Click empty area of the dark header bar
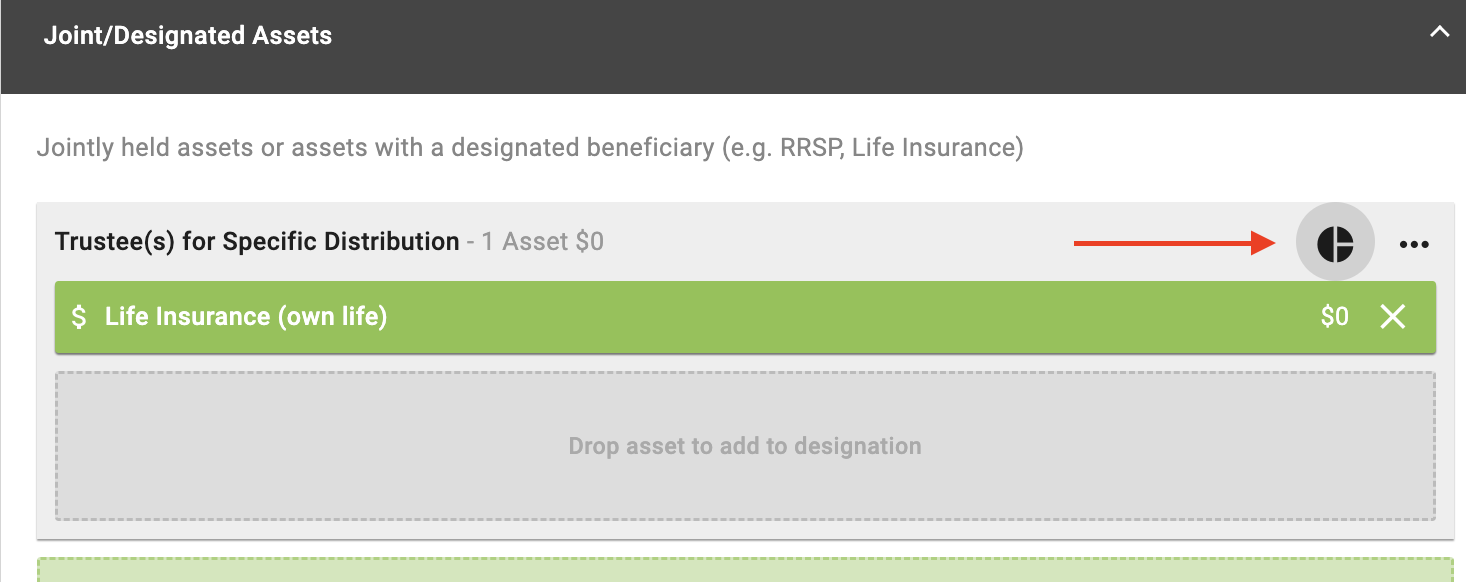Viewport: 1466px width, 582px height. (880, 45)
